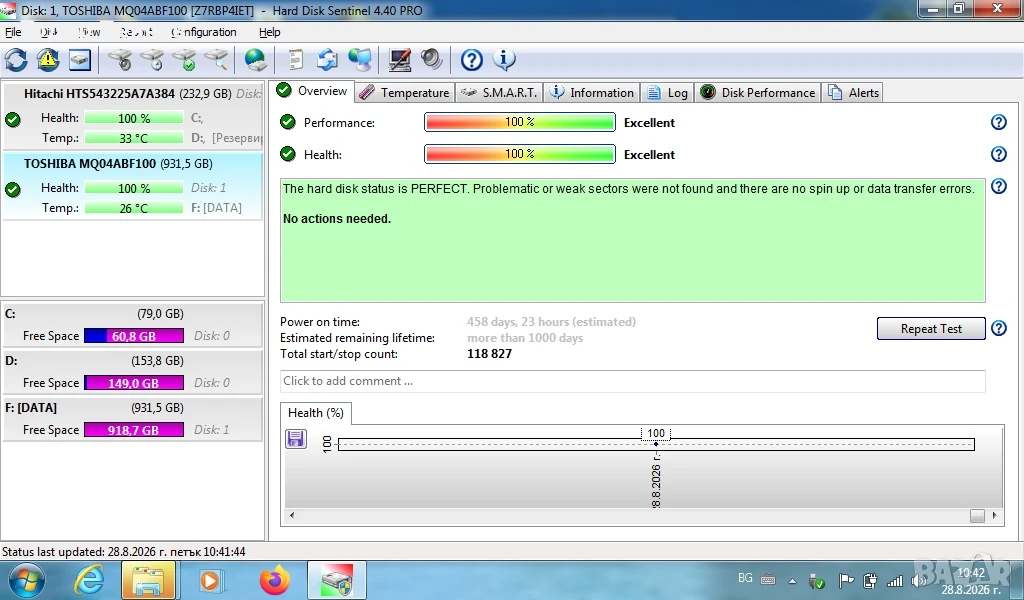This screenshot has width=1024, height=600.
Task: Switch to the Disk Performance tab
Action: point(758,93)
